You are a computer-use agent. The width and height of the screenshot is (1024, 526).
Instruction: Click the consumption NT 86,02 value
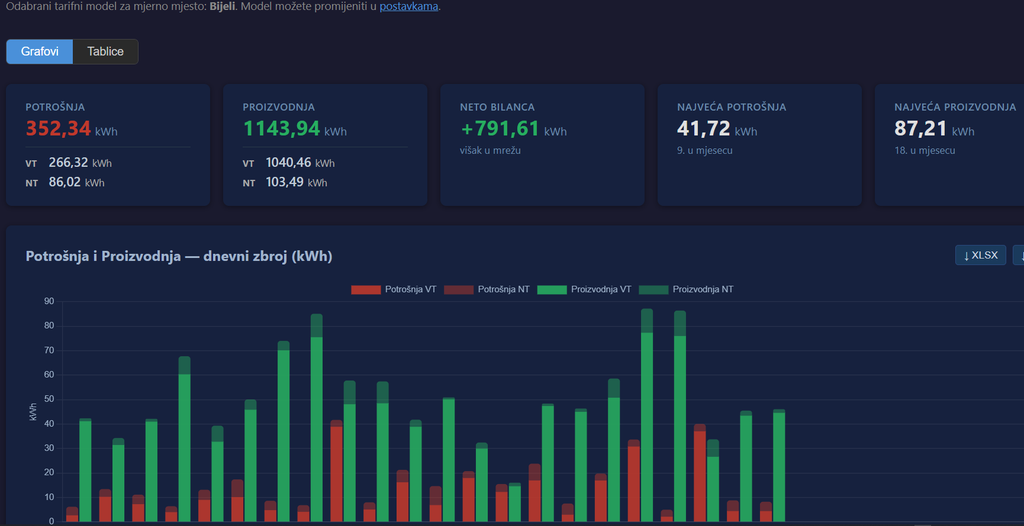pos(65,182)
